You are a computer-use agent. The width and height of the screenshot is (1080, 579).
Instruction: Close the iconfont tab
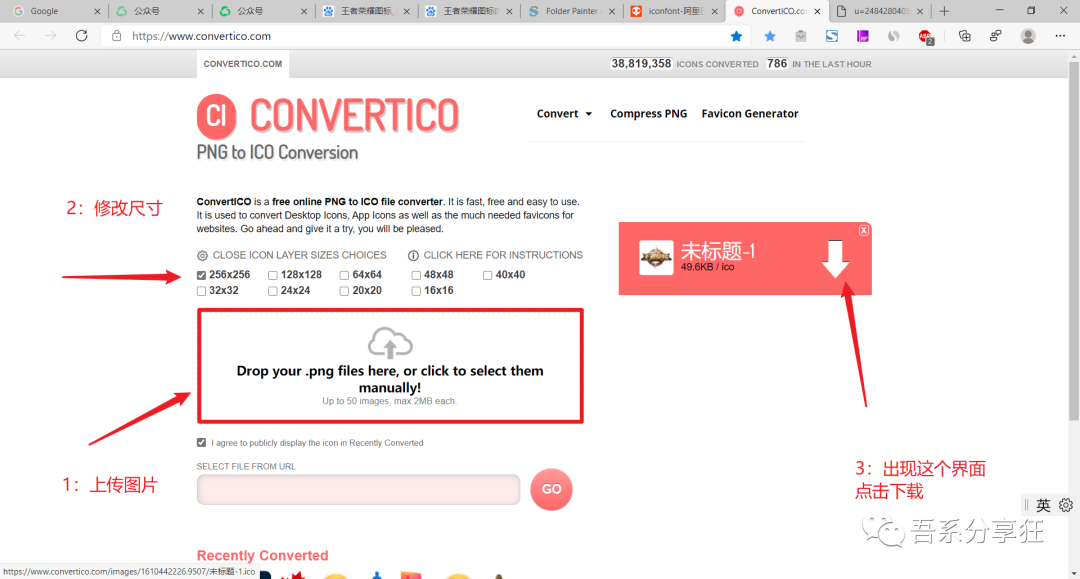pyautogui.click(x=714, y=11)
